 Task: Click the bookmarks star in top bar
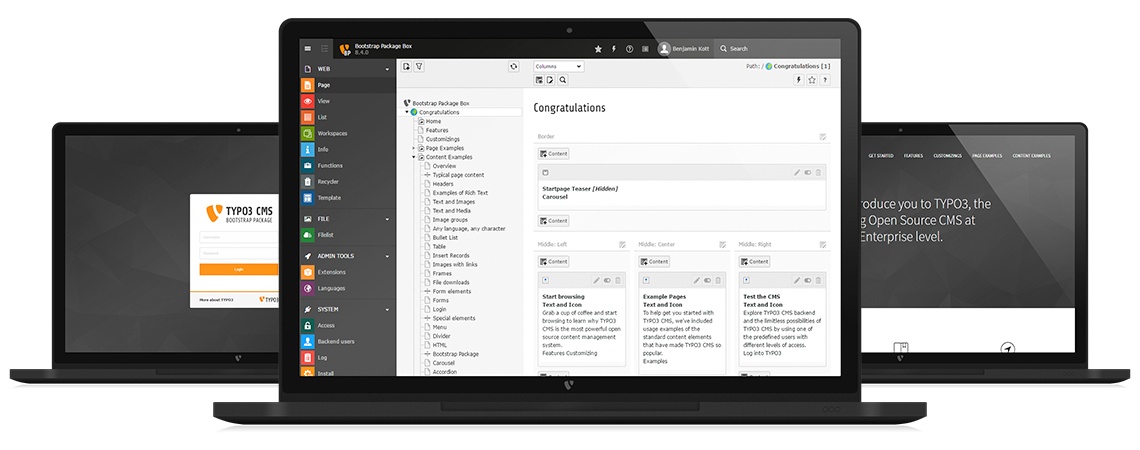[598, 48]
